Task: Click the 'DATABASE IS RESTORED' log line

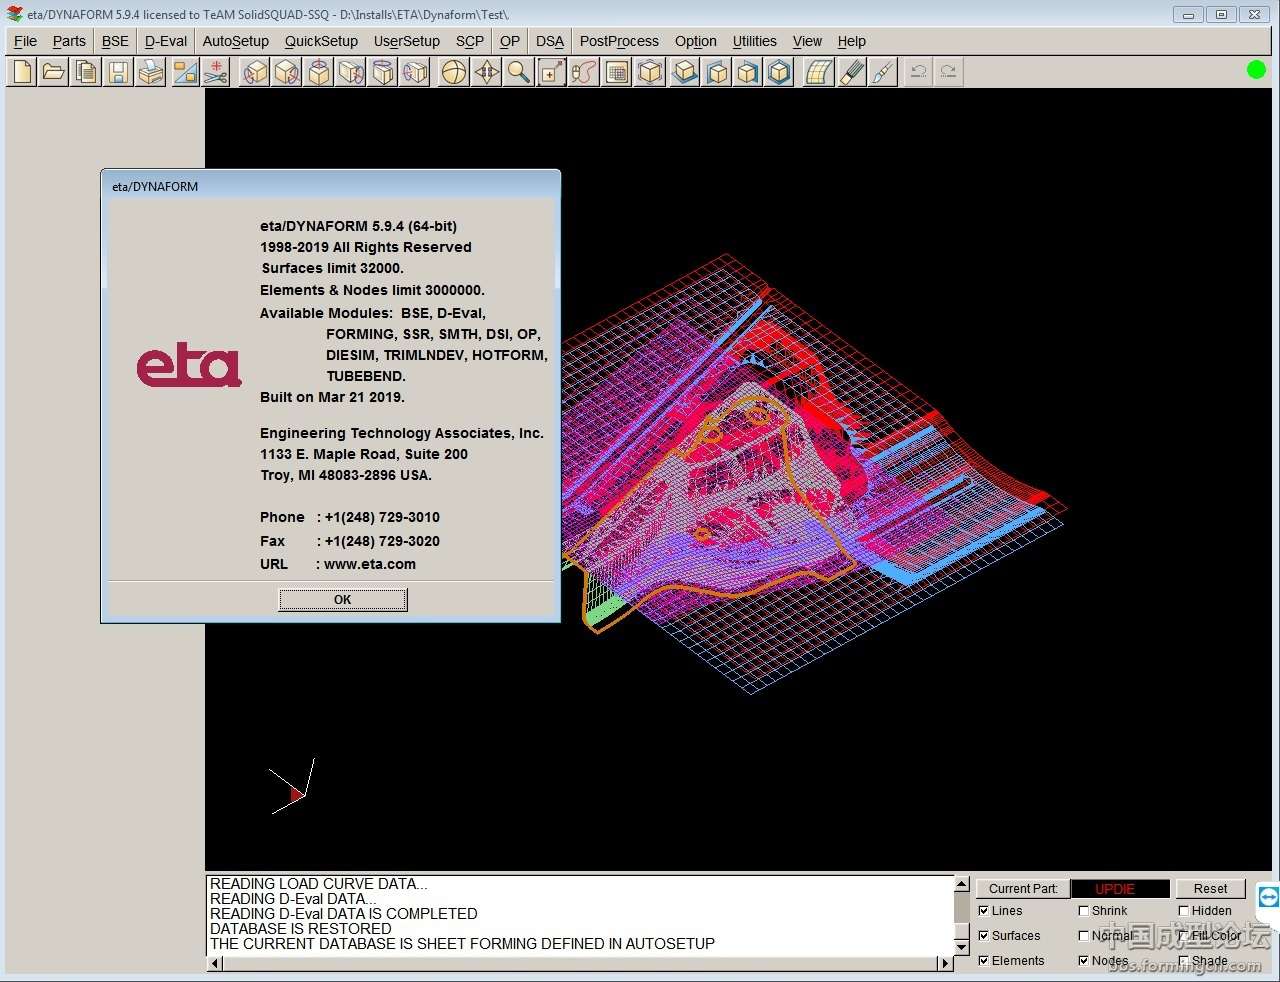Action: [301, 929]
